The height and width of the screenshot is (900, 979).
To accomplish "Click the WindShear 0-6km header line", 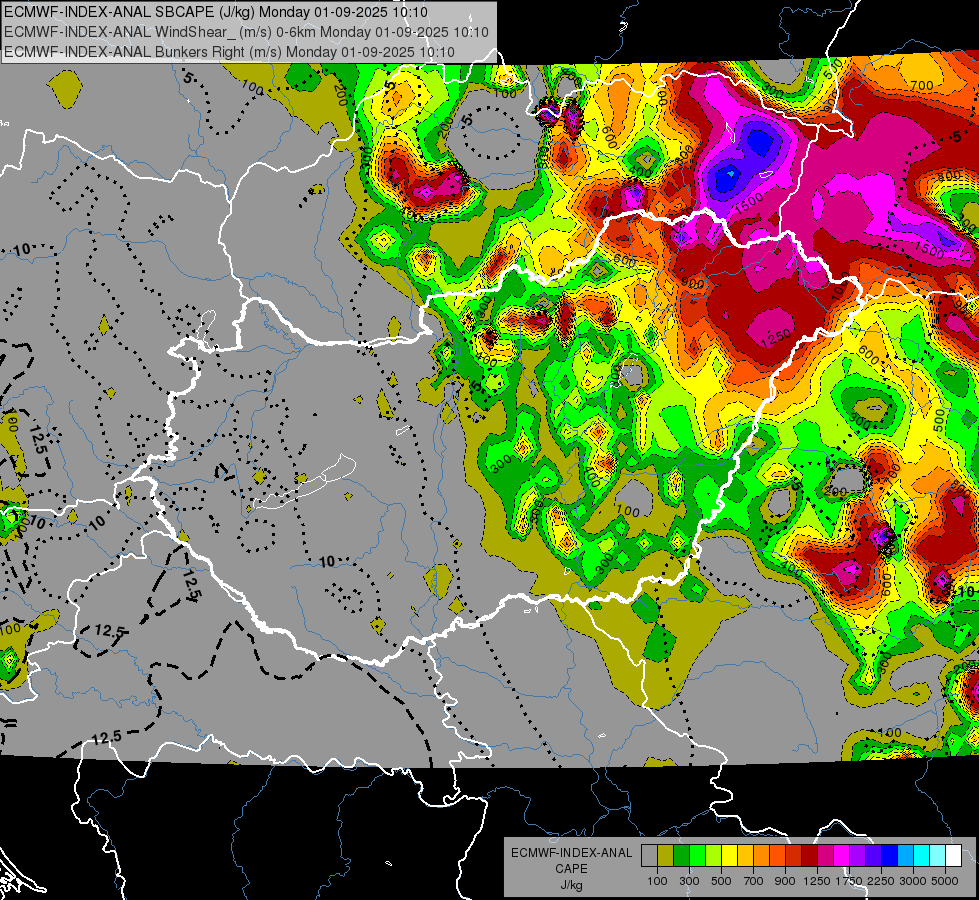I will (246, 32).
